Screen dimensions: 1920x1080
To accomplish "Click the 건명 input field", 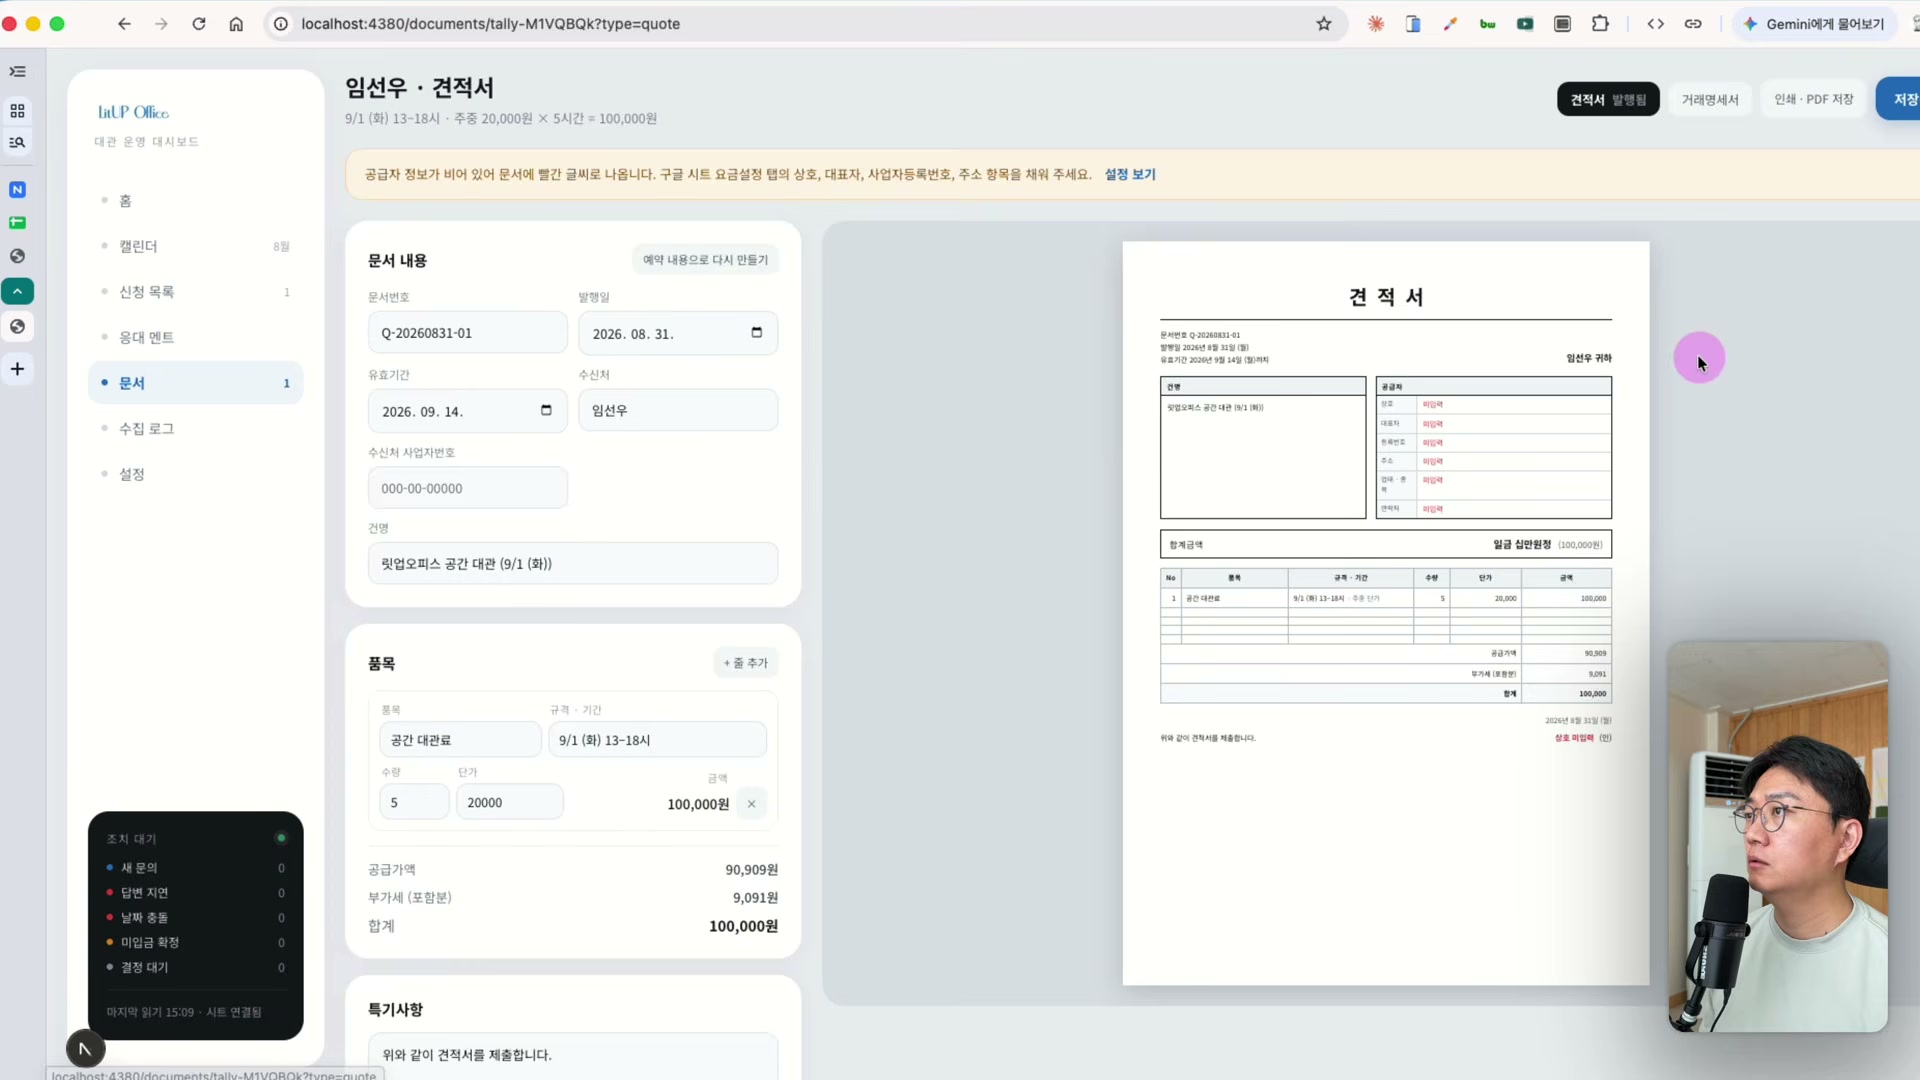I will pyautogui.click(x=573, y=564).
